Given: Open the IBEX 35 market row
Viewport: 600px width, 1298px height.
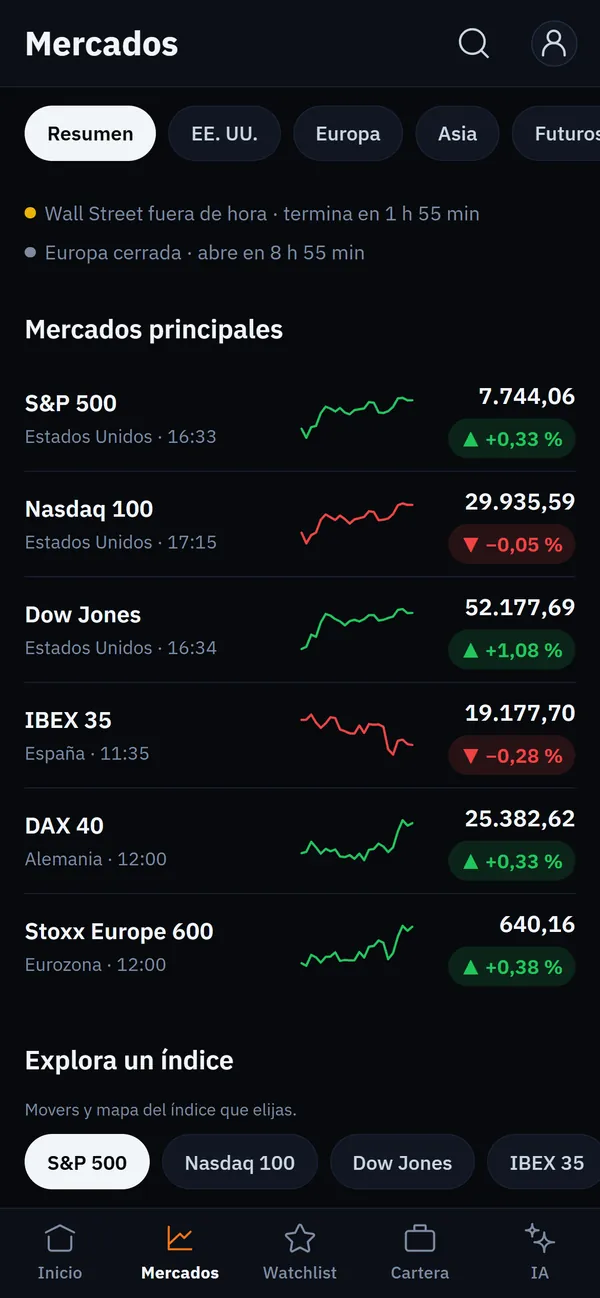Looking at the screenshot, I should pyautogui.click(x=300, y=736).
